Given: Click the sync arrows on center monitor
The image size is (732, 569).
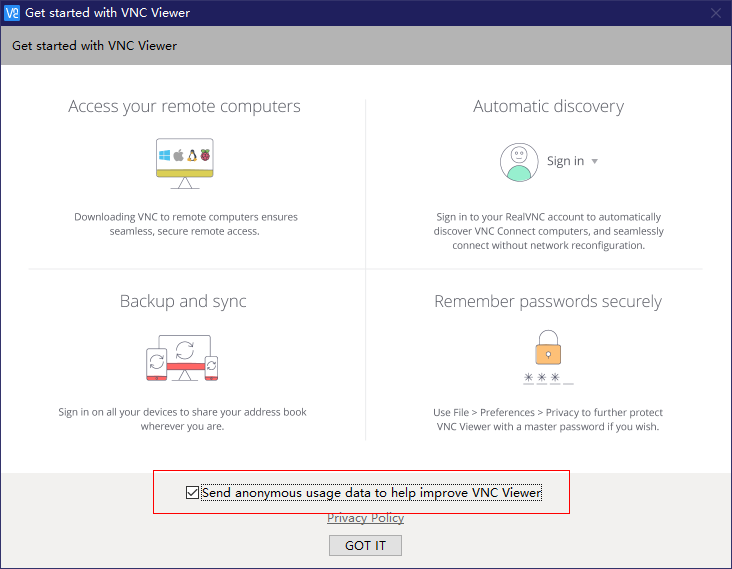Looking at the screenshot, I should click(x=184, y=349).
